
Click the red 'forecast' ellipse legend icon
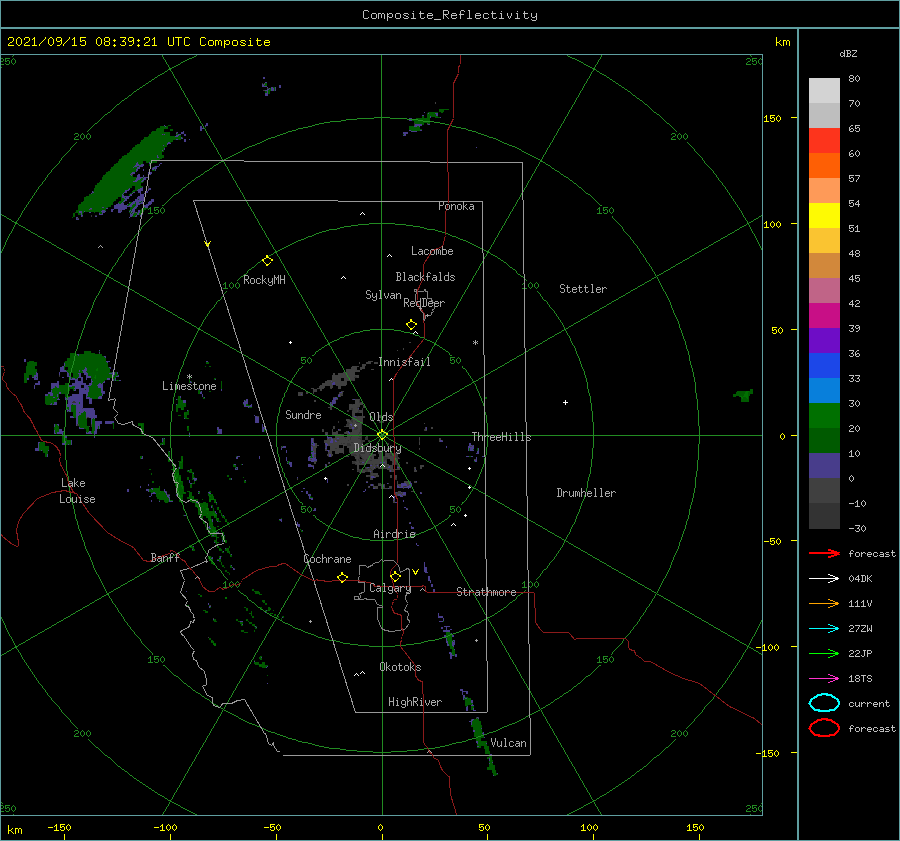[x=824, y=728]
